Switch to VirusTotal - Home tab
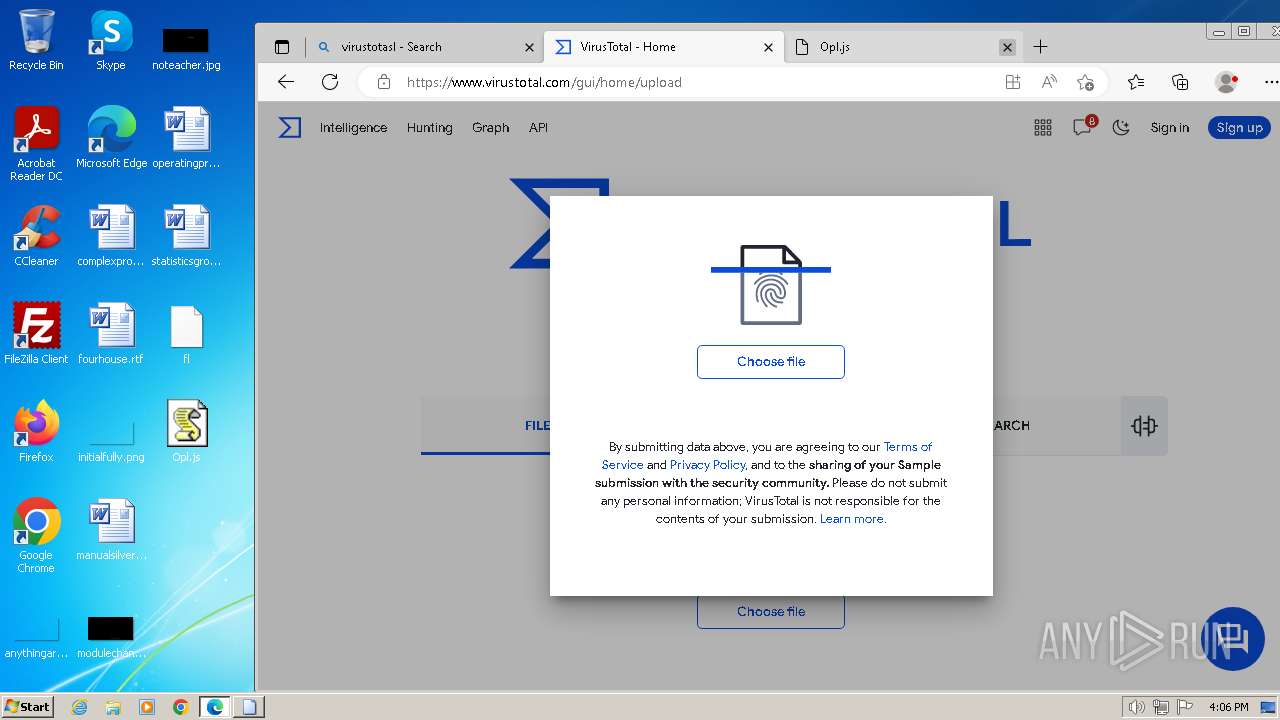This screenshot has height=720, width=1280. coord(664,47)
